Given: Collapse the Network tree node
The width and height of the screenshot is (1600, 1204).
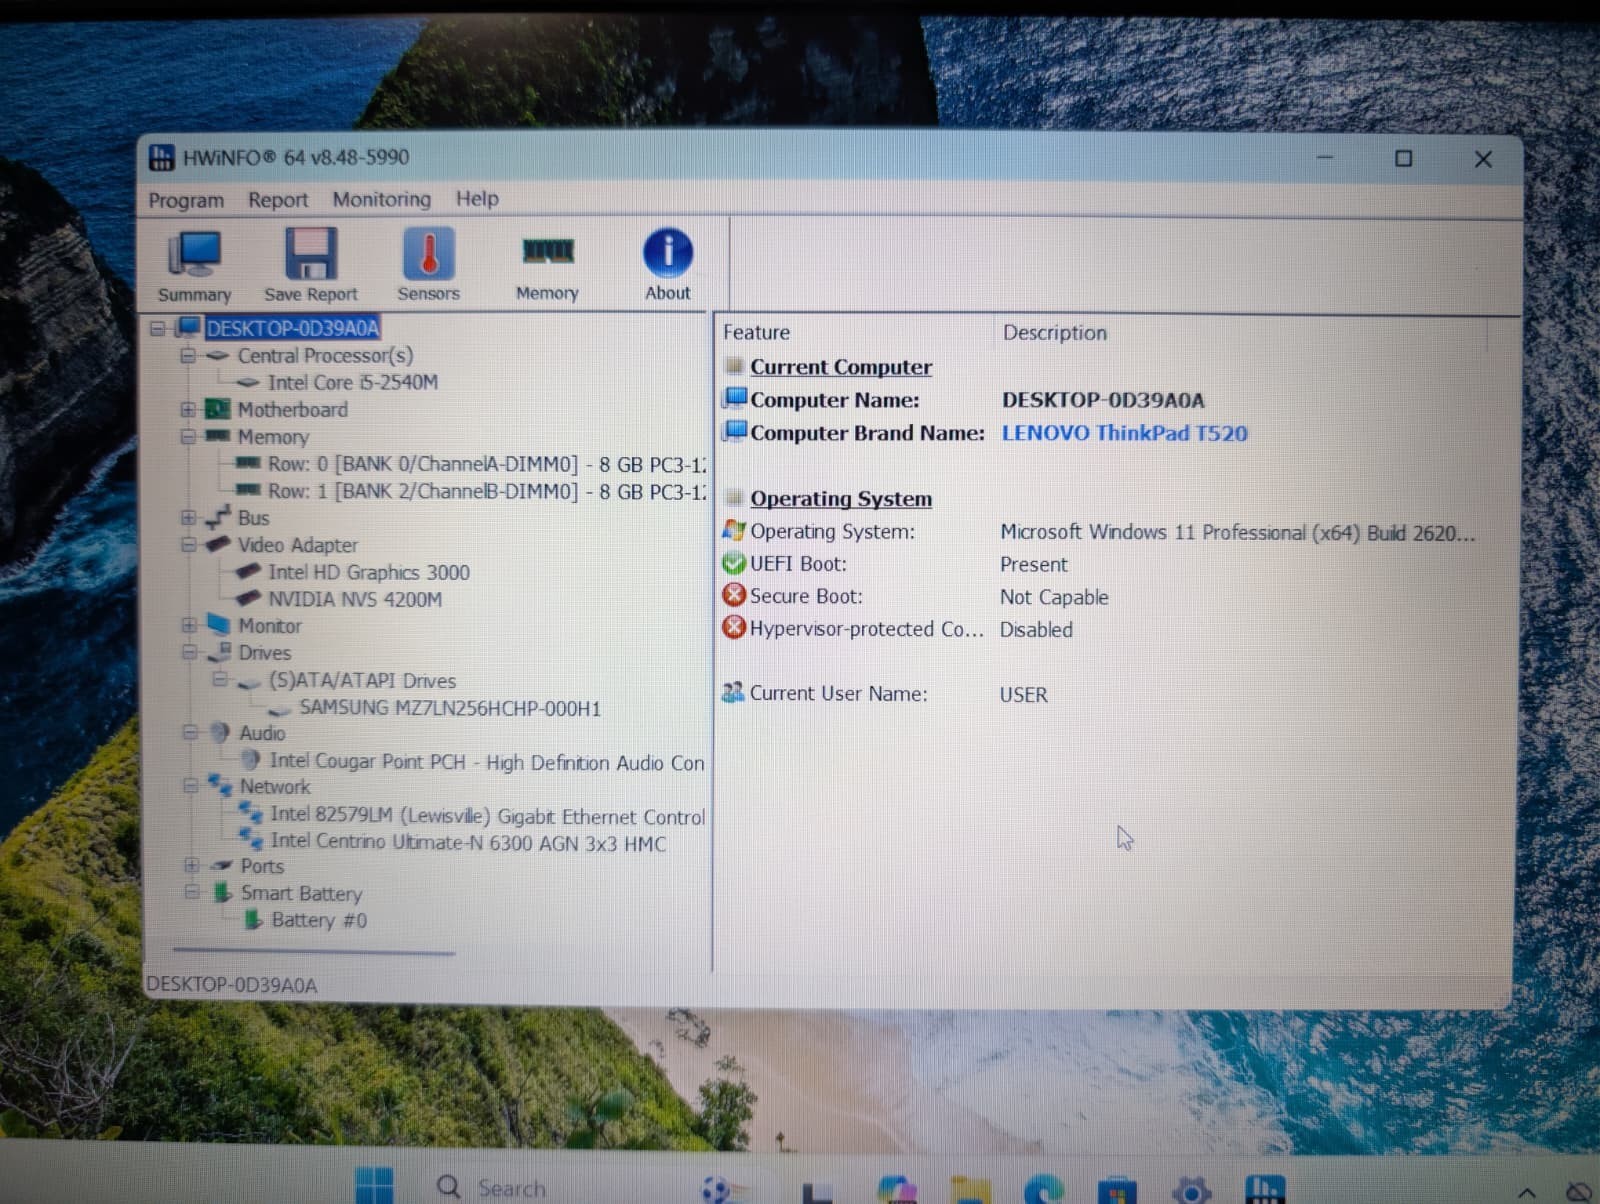Looking at the screenshot, I should pos(190,786).
